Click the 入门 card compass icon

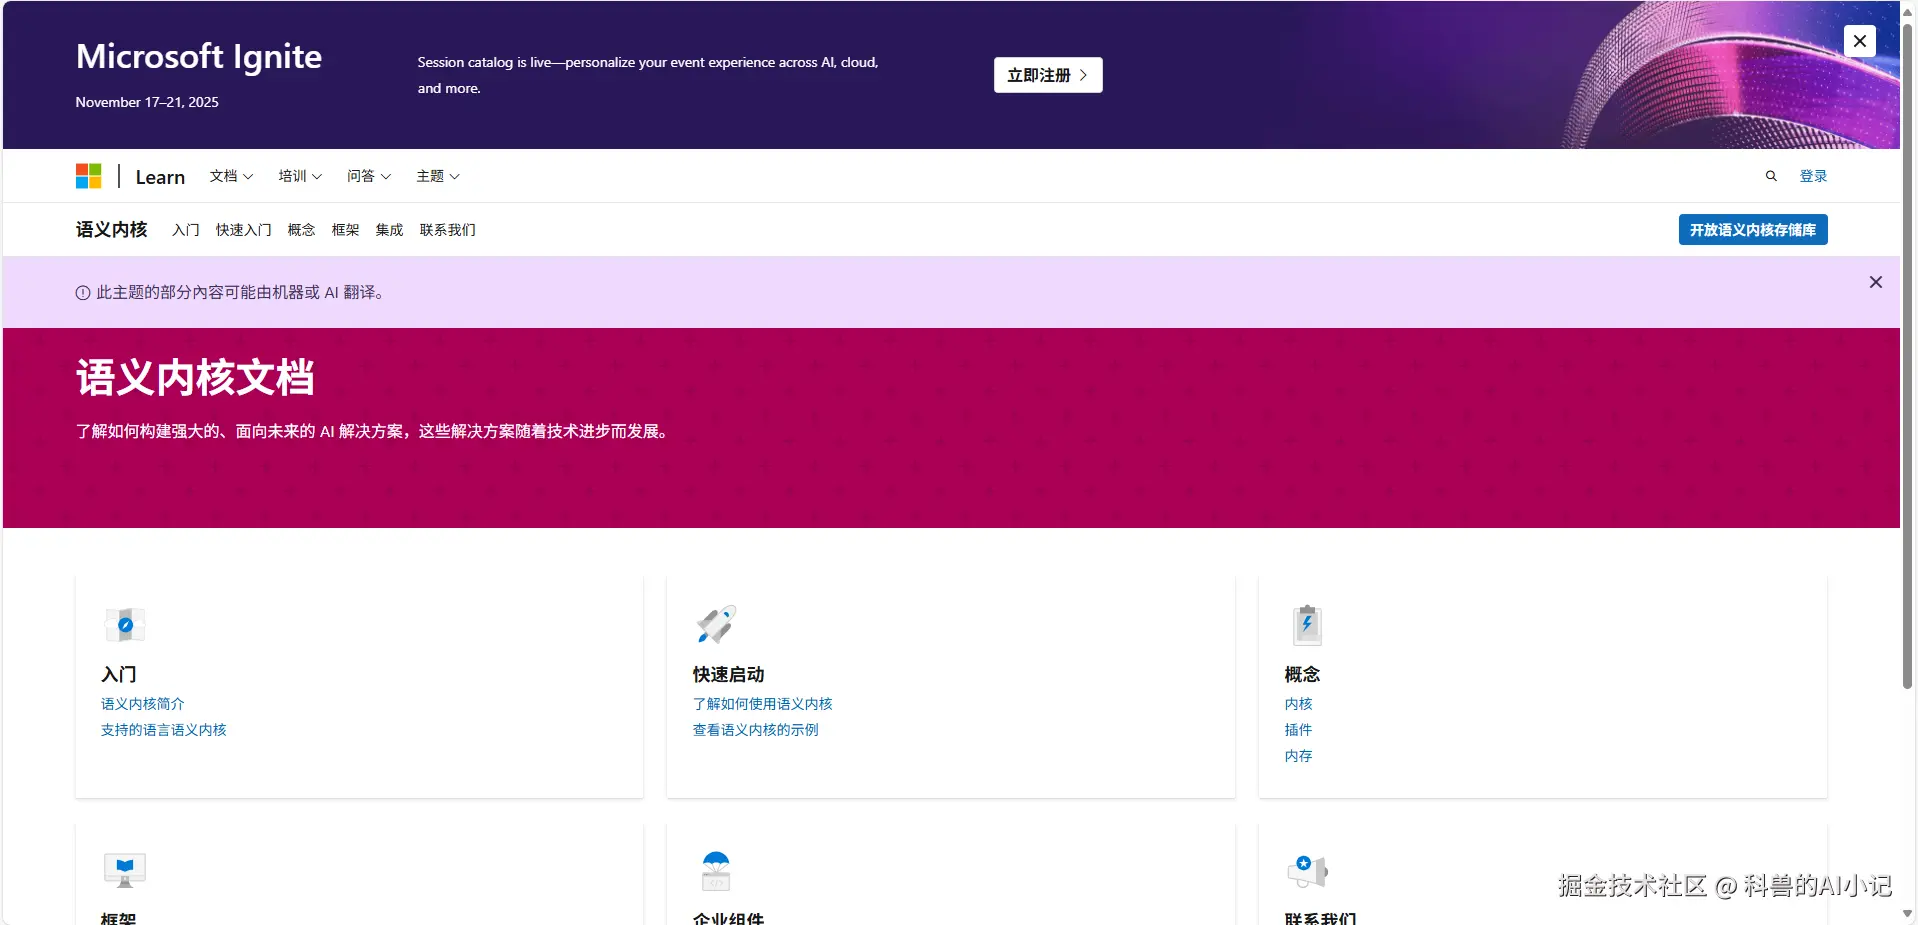pos(125,625)
